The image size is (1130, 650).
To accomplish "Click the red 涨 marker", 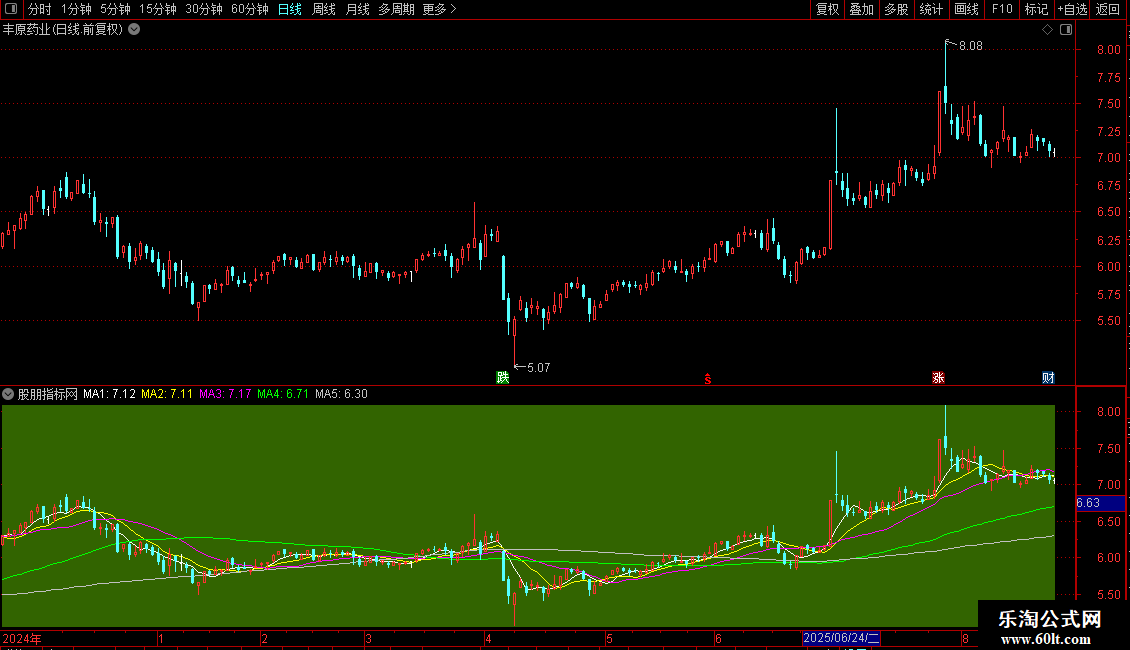I will [938, 378].
